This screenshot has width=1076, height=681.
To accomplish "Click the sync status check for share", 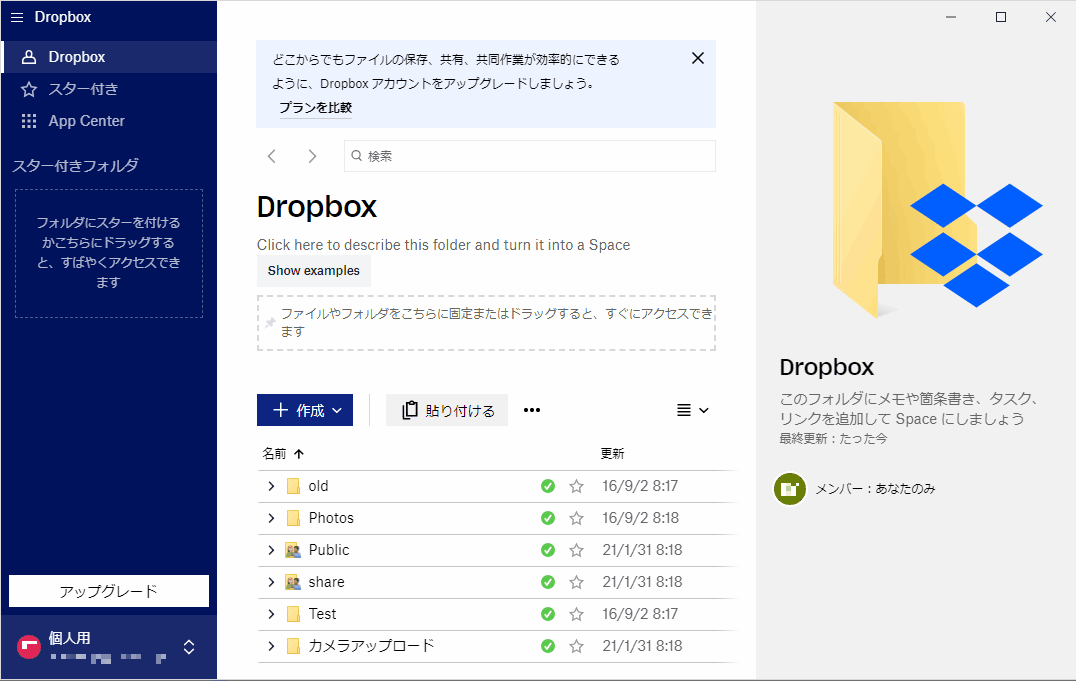I will [548, 582].
